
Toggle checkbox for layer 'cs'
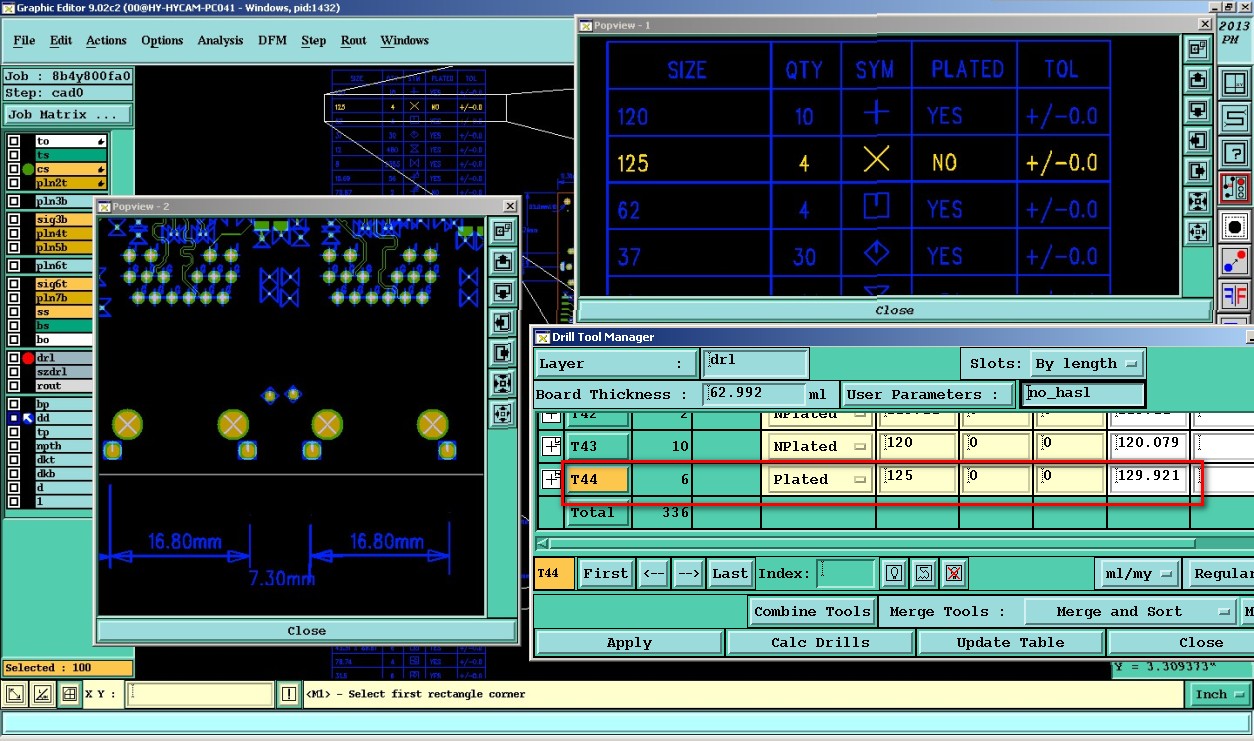click(14, 169)
